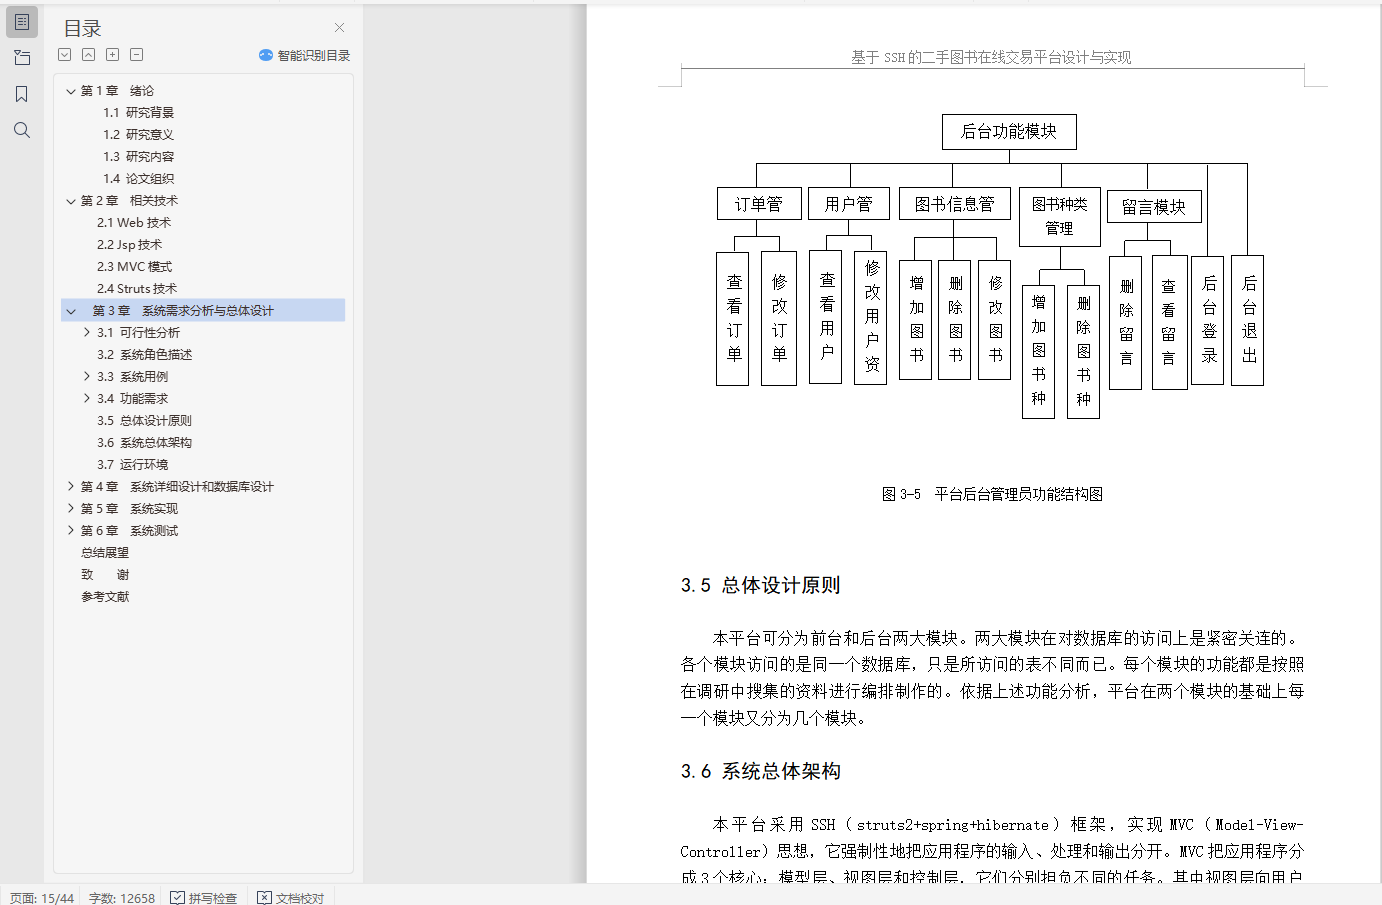Click the 文档校对 icon in status bar
1382x905 pixels.
click(x=264, y=898)
